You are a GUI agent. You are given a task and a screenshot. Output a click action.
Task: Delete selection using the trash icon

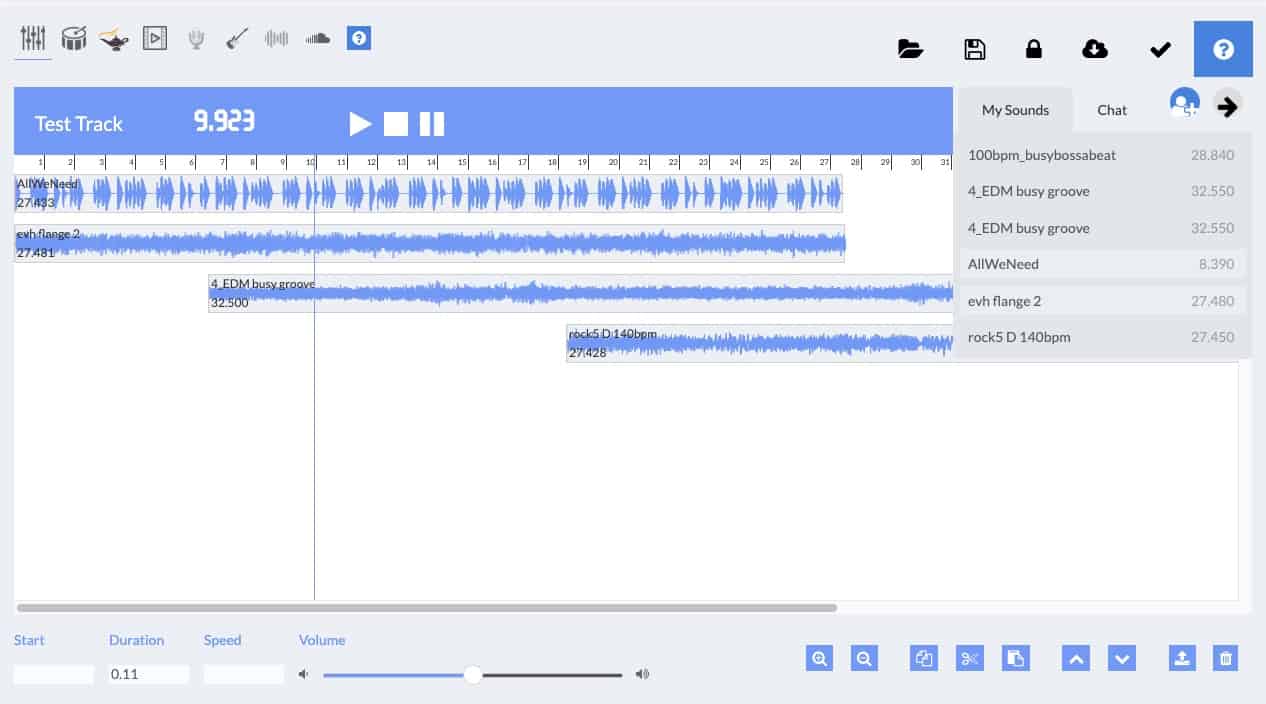coord(1226,658)
